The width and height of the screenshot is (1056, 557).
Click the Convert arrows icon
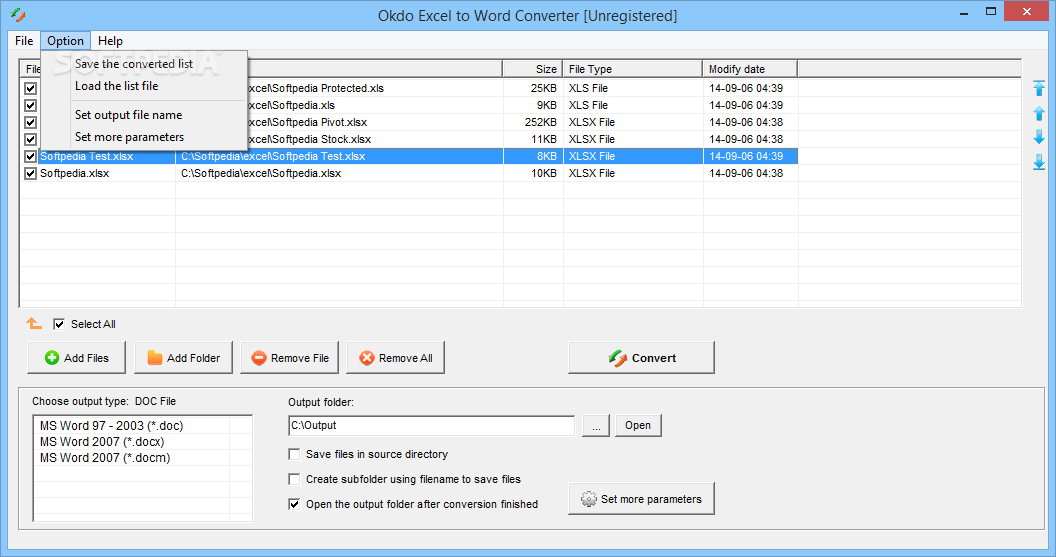coord(618,358)
